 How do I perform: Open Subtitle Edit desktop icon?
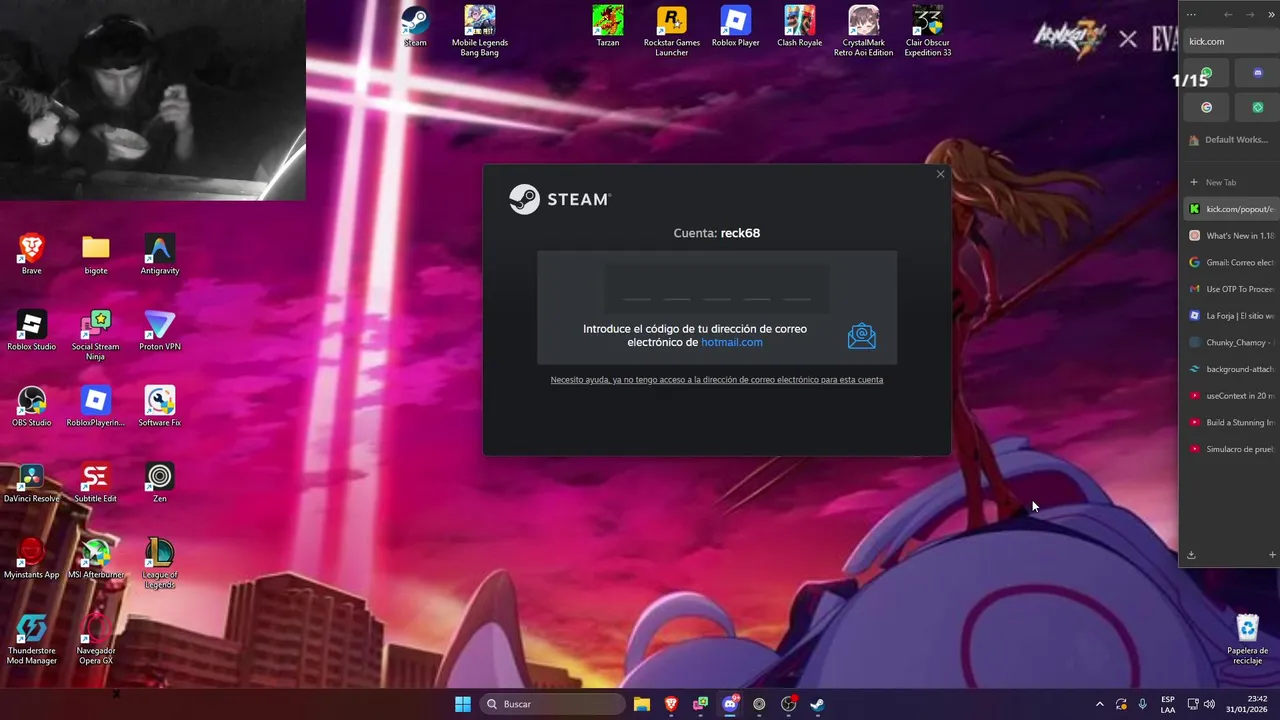[x=96, y=482]
